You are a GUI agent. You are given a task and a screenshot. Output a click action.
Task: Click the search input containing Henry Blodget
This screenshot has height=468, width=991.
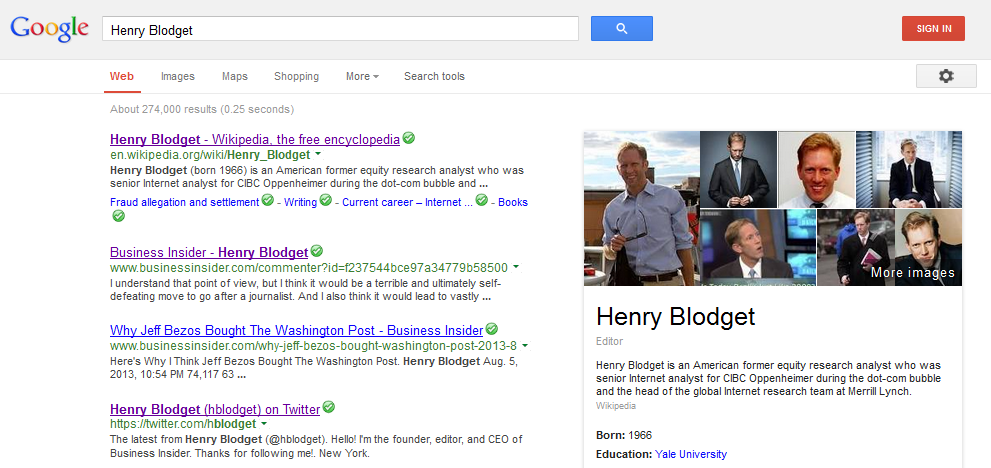(340, 30)
